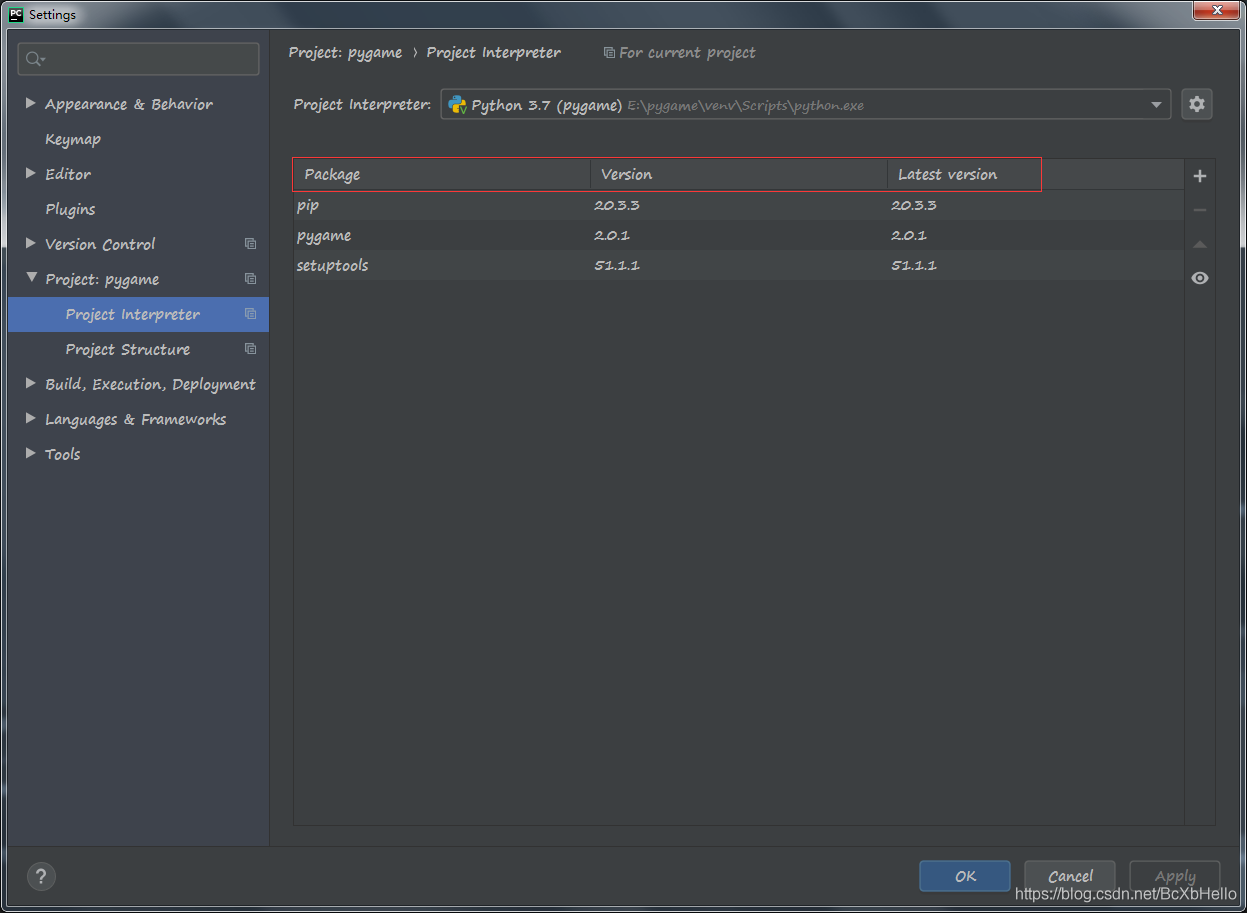Toggle the show early releases eye icon
The image size is (1247, 913).
pos(1200,278)
